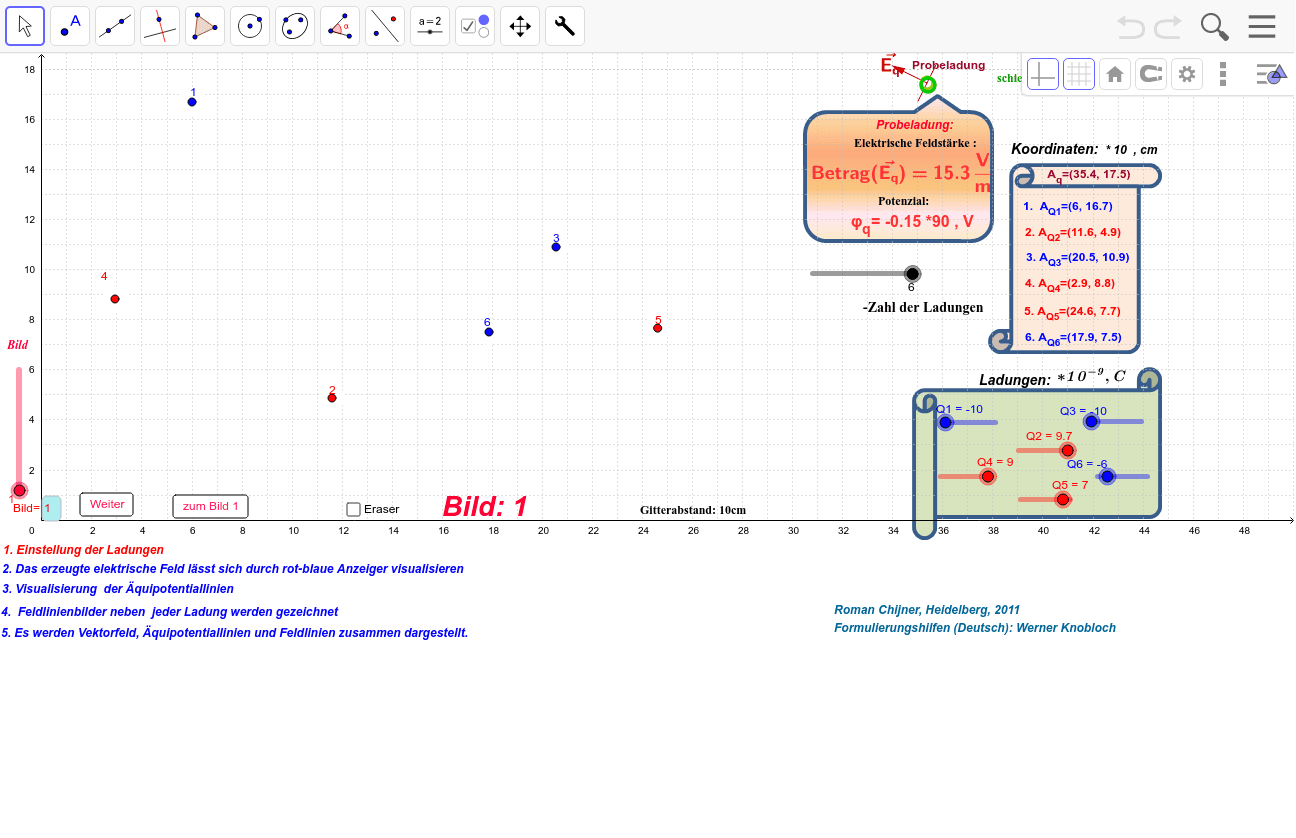The height and width of the screenshot is (838, 1296).
Task: Toggle grid display in style bar
Action: point(1079,74)
